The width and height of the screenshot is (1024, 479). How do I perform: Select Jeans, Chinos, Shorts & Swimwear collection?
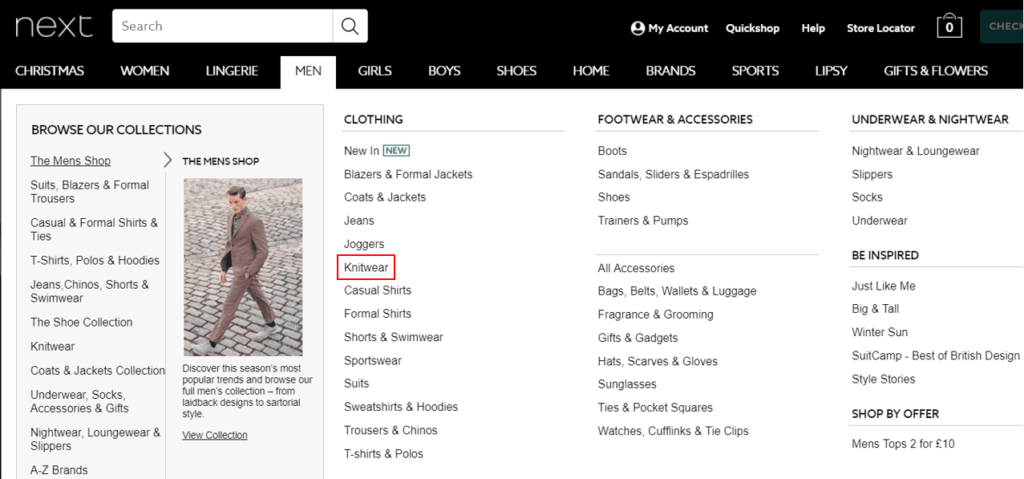(89, 291)
